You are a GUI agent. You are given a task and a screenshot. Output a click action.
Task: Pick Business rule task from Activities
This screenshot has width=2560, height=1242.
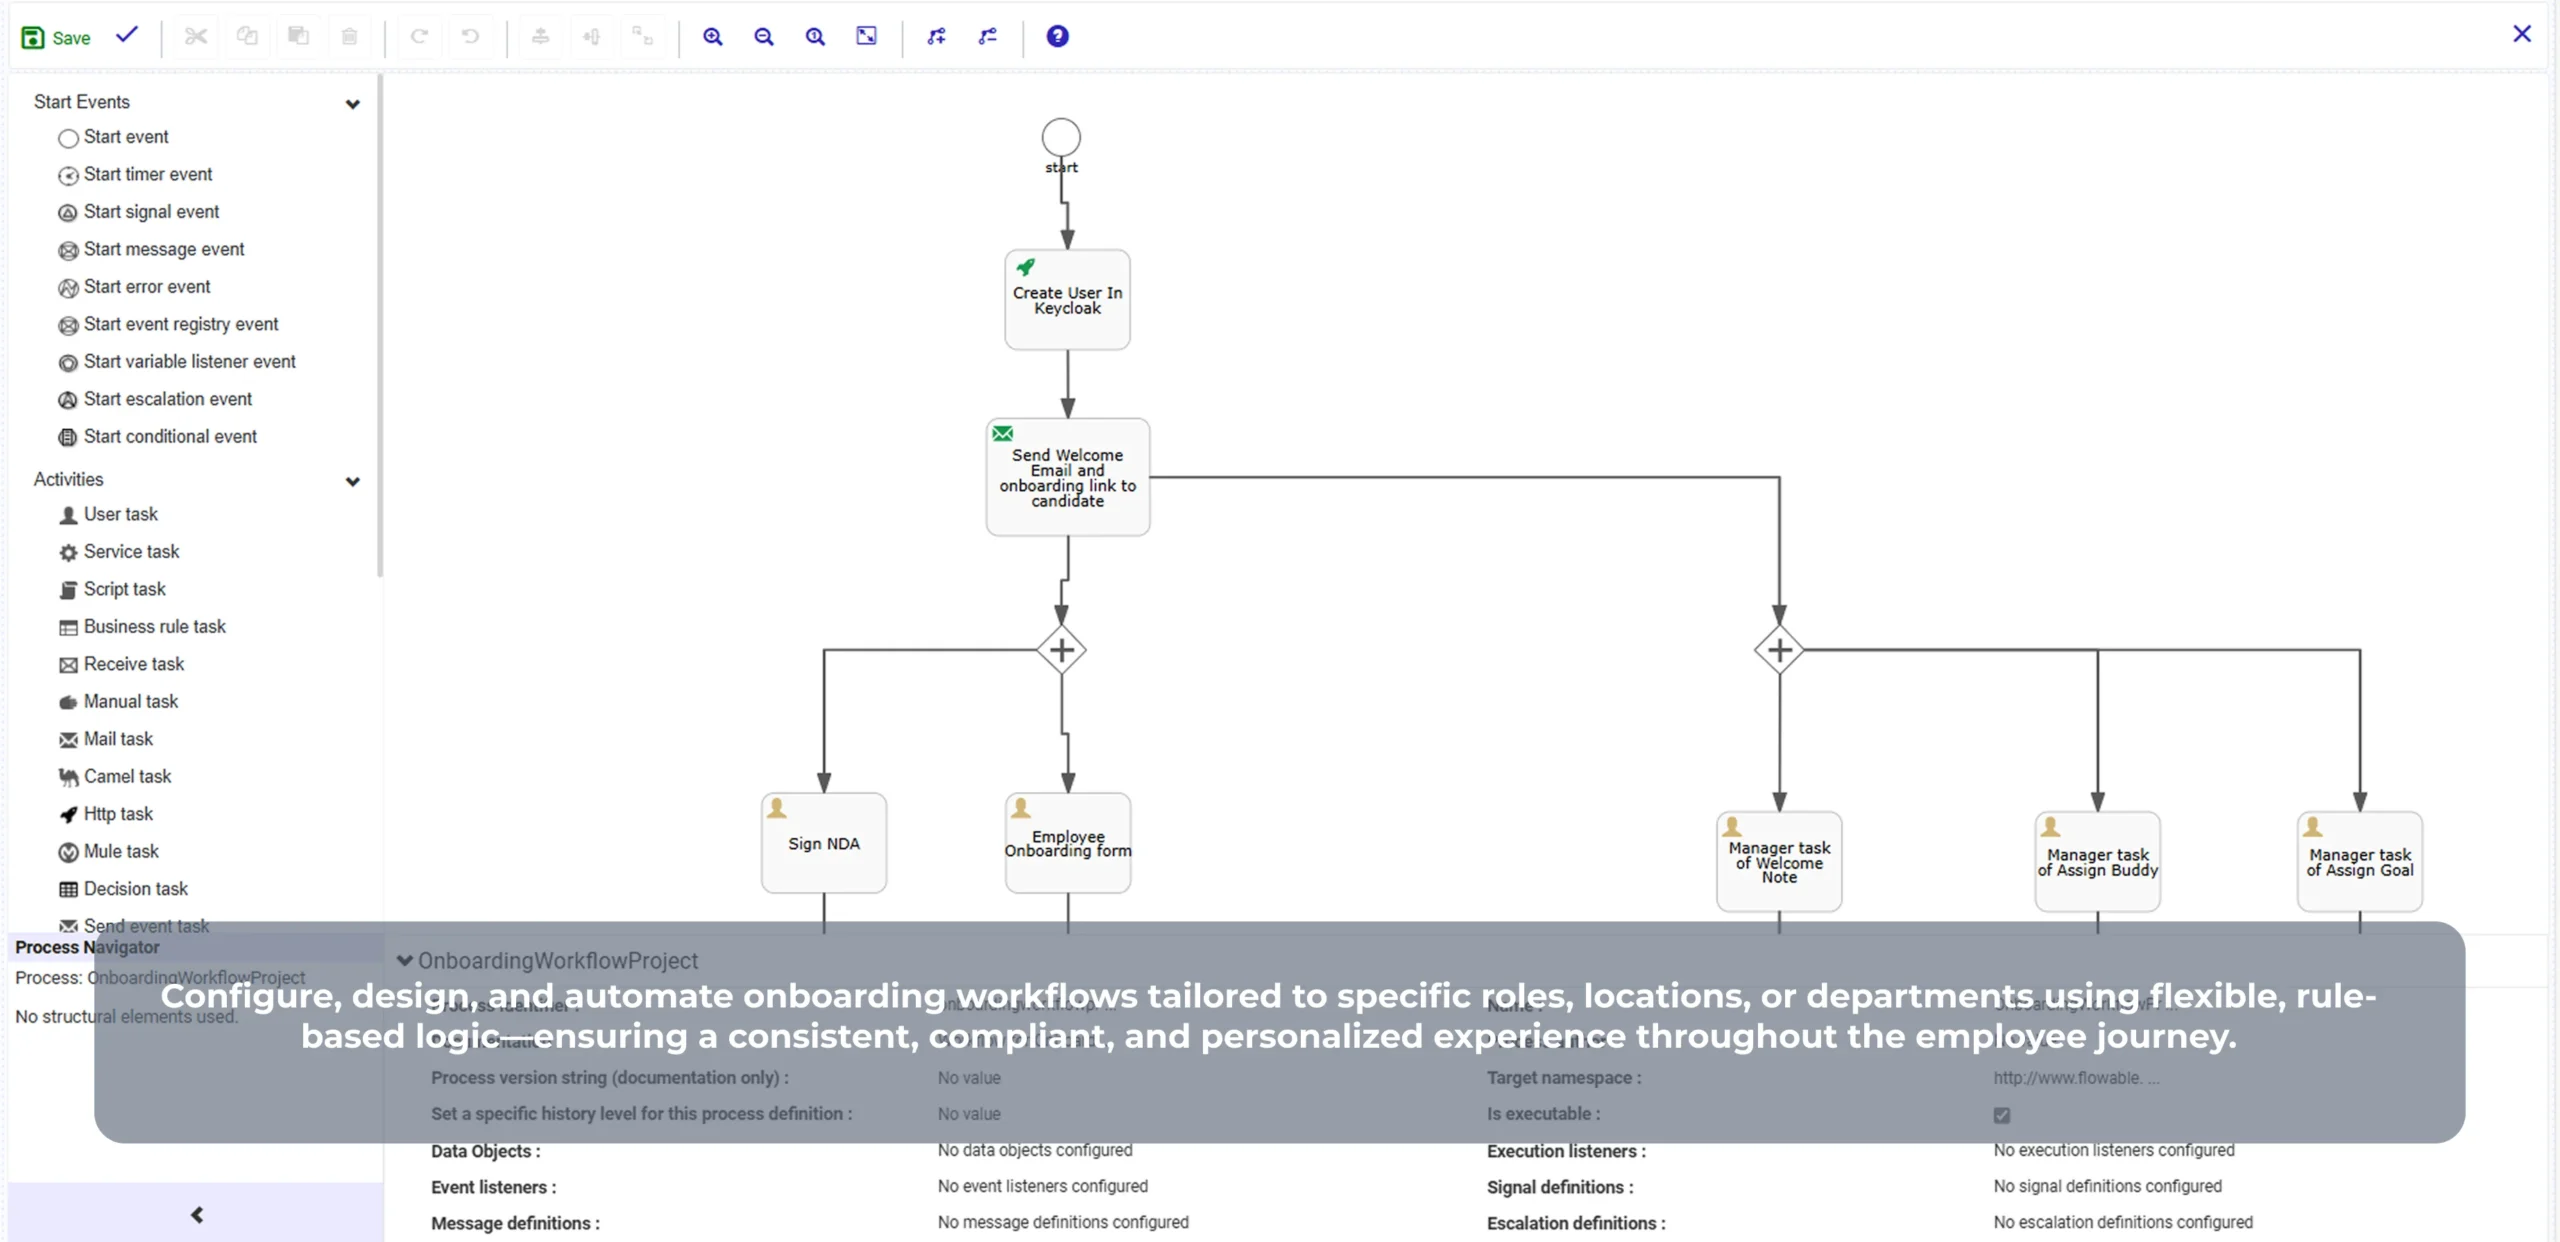(142, 627)
